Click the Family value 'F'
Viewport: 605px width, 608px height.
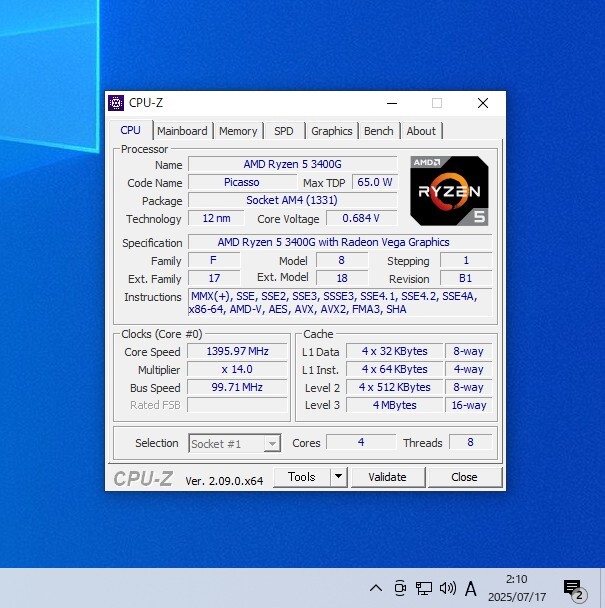tap(214, 260)
